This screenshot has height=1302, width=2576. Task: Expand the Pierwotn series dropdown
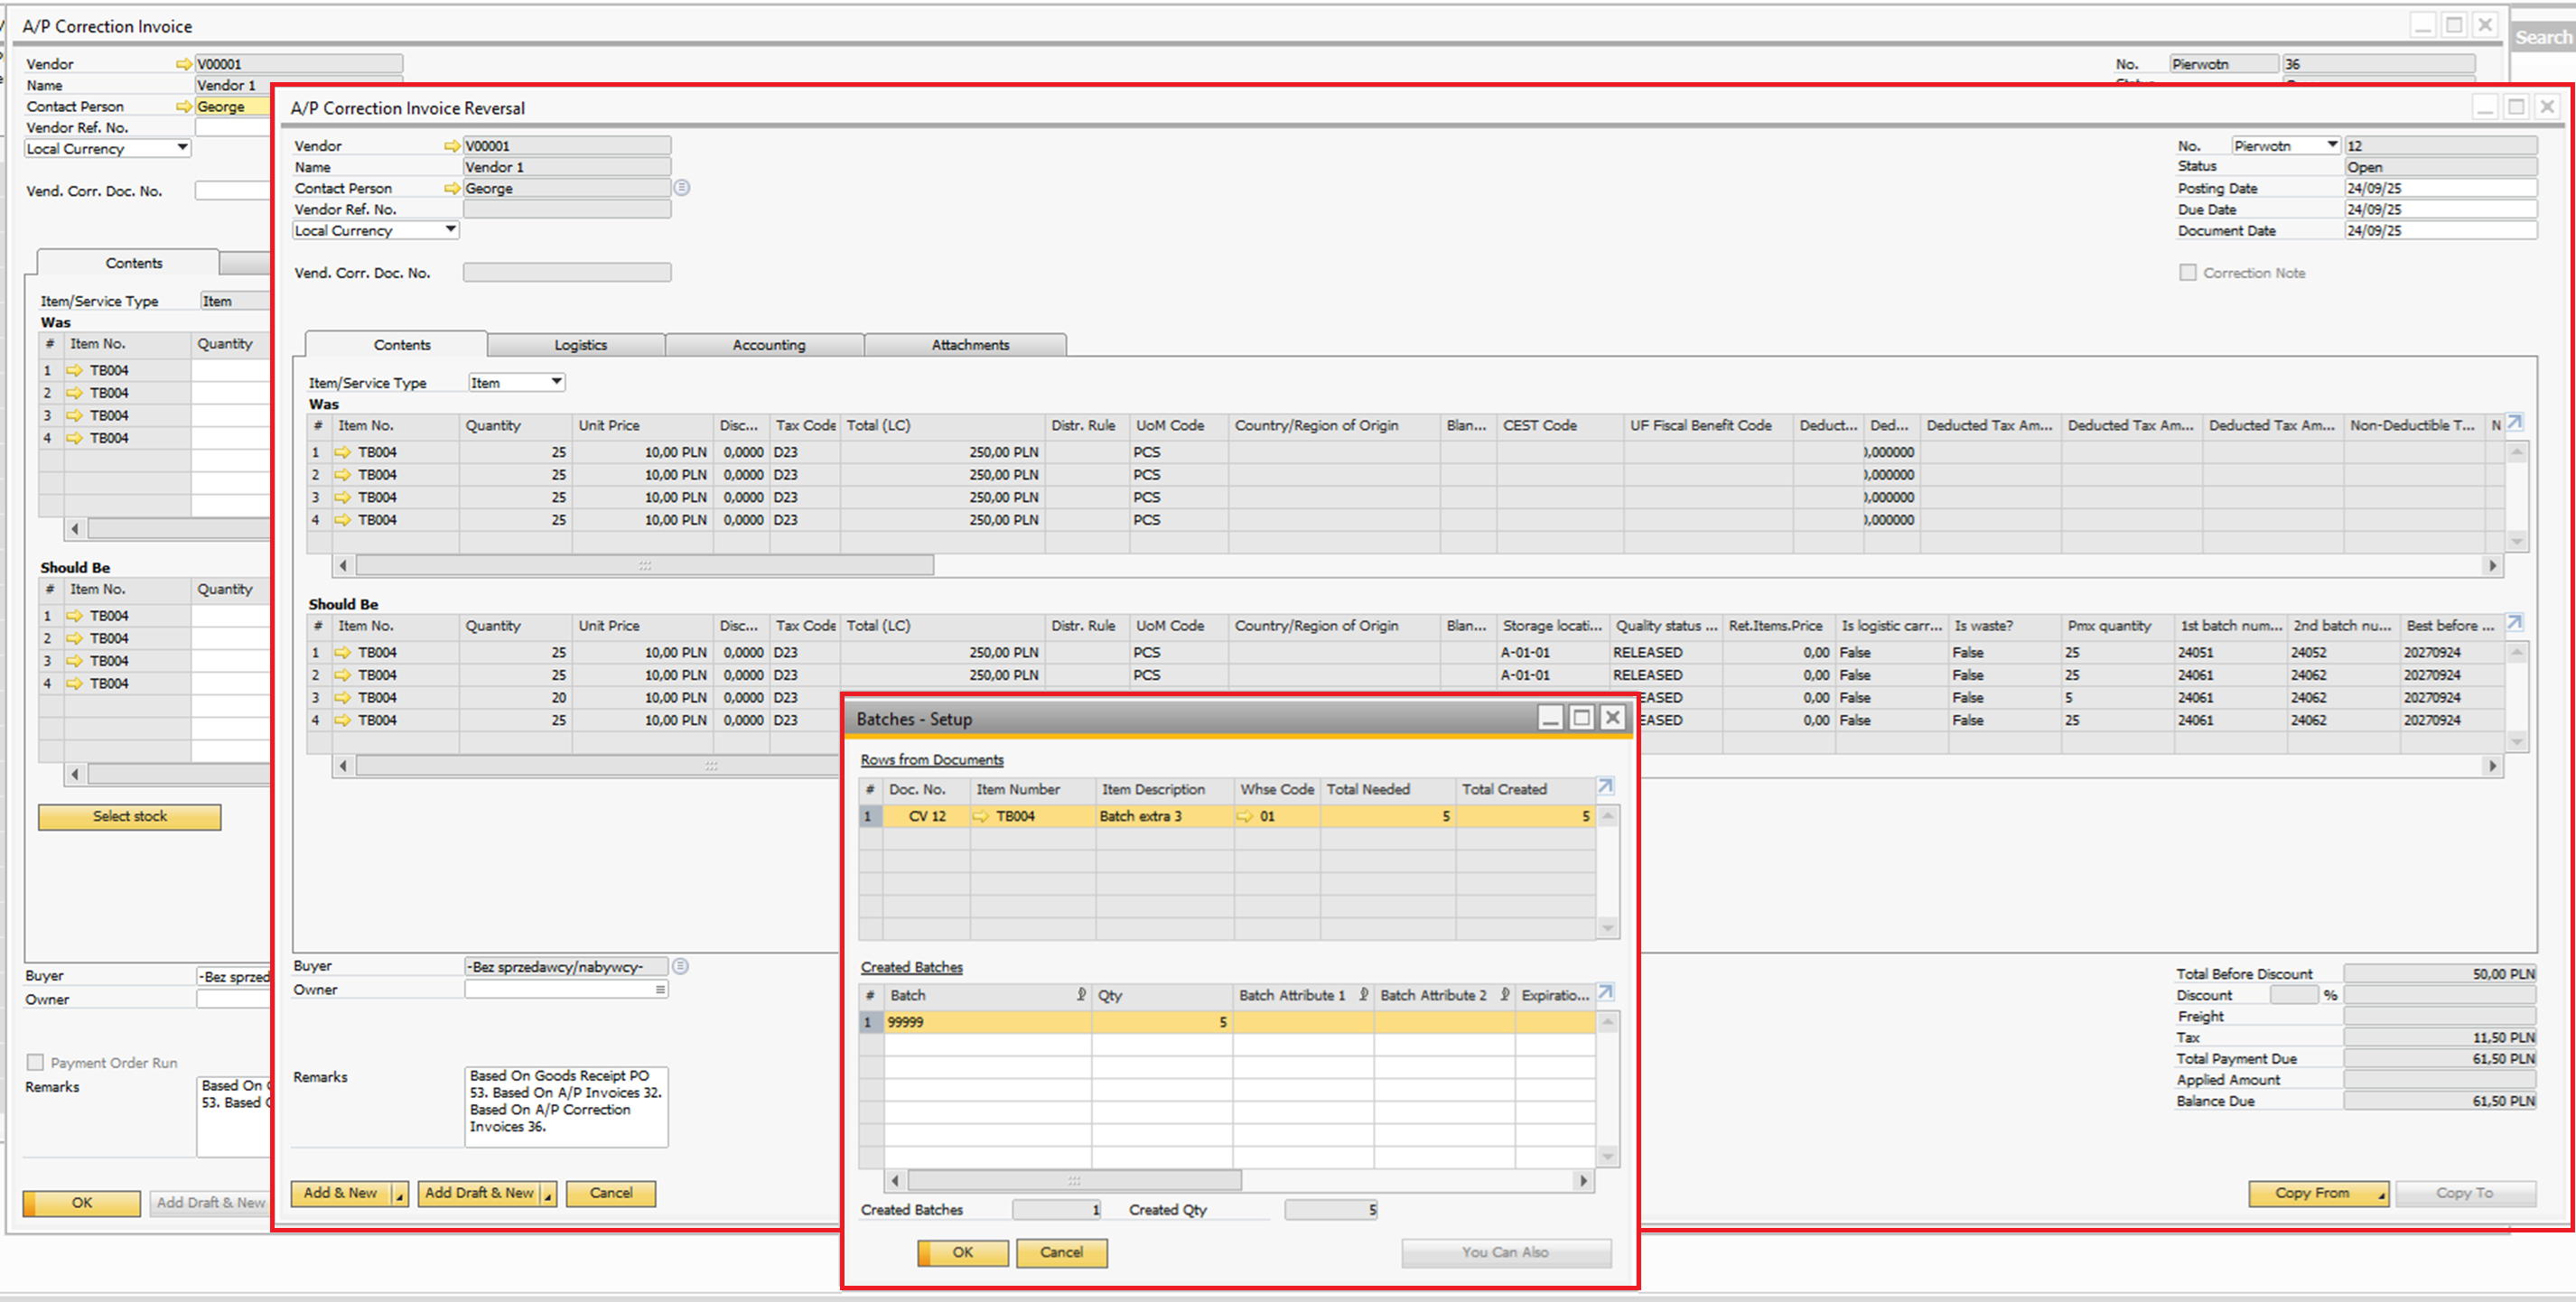tap(2332, 146)
